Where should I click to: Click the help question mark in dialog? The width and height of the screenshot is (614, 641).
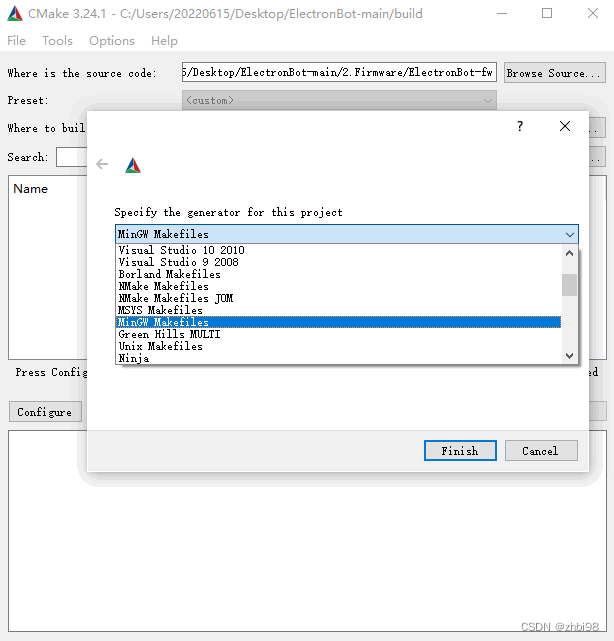click(520, 126)
